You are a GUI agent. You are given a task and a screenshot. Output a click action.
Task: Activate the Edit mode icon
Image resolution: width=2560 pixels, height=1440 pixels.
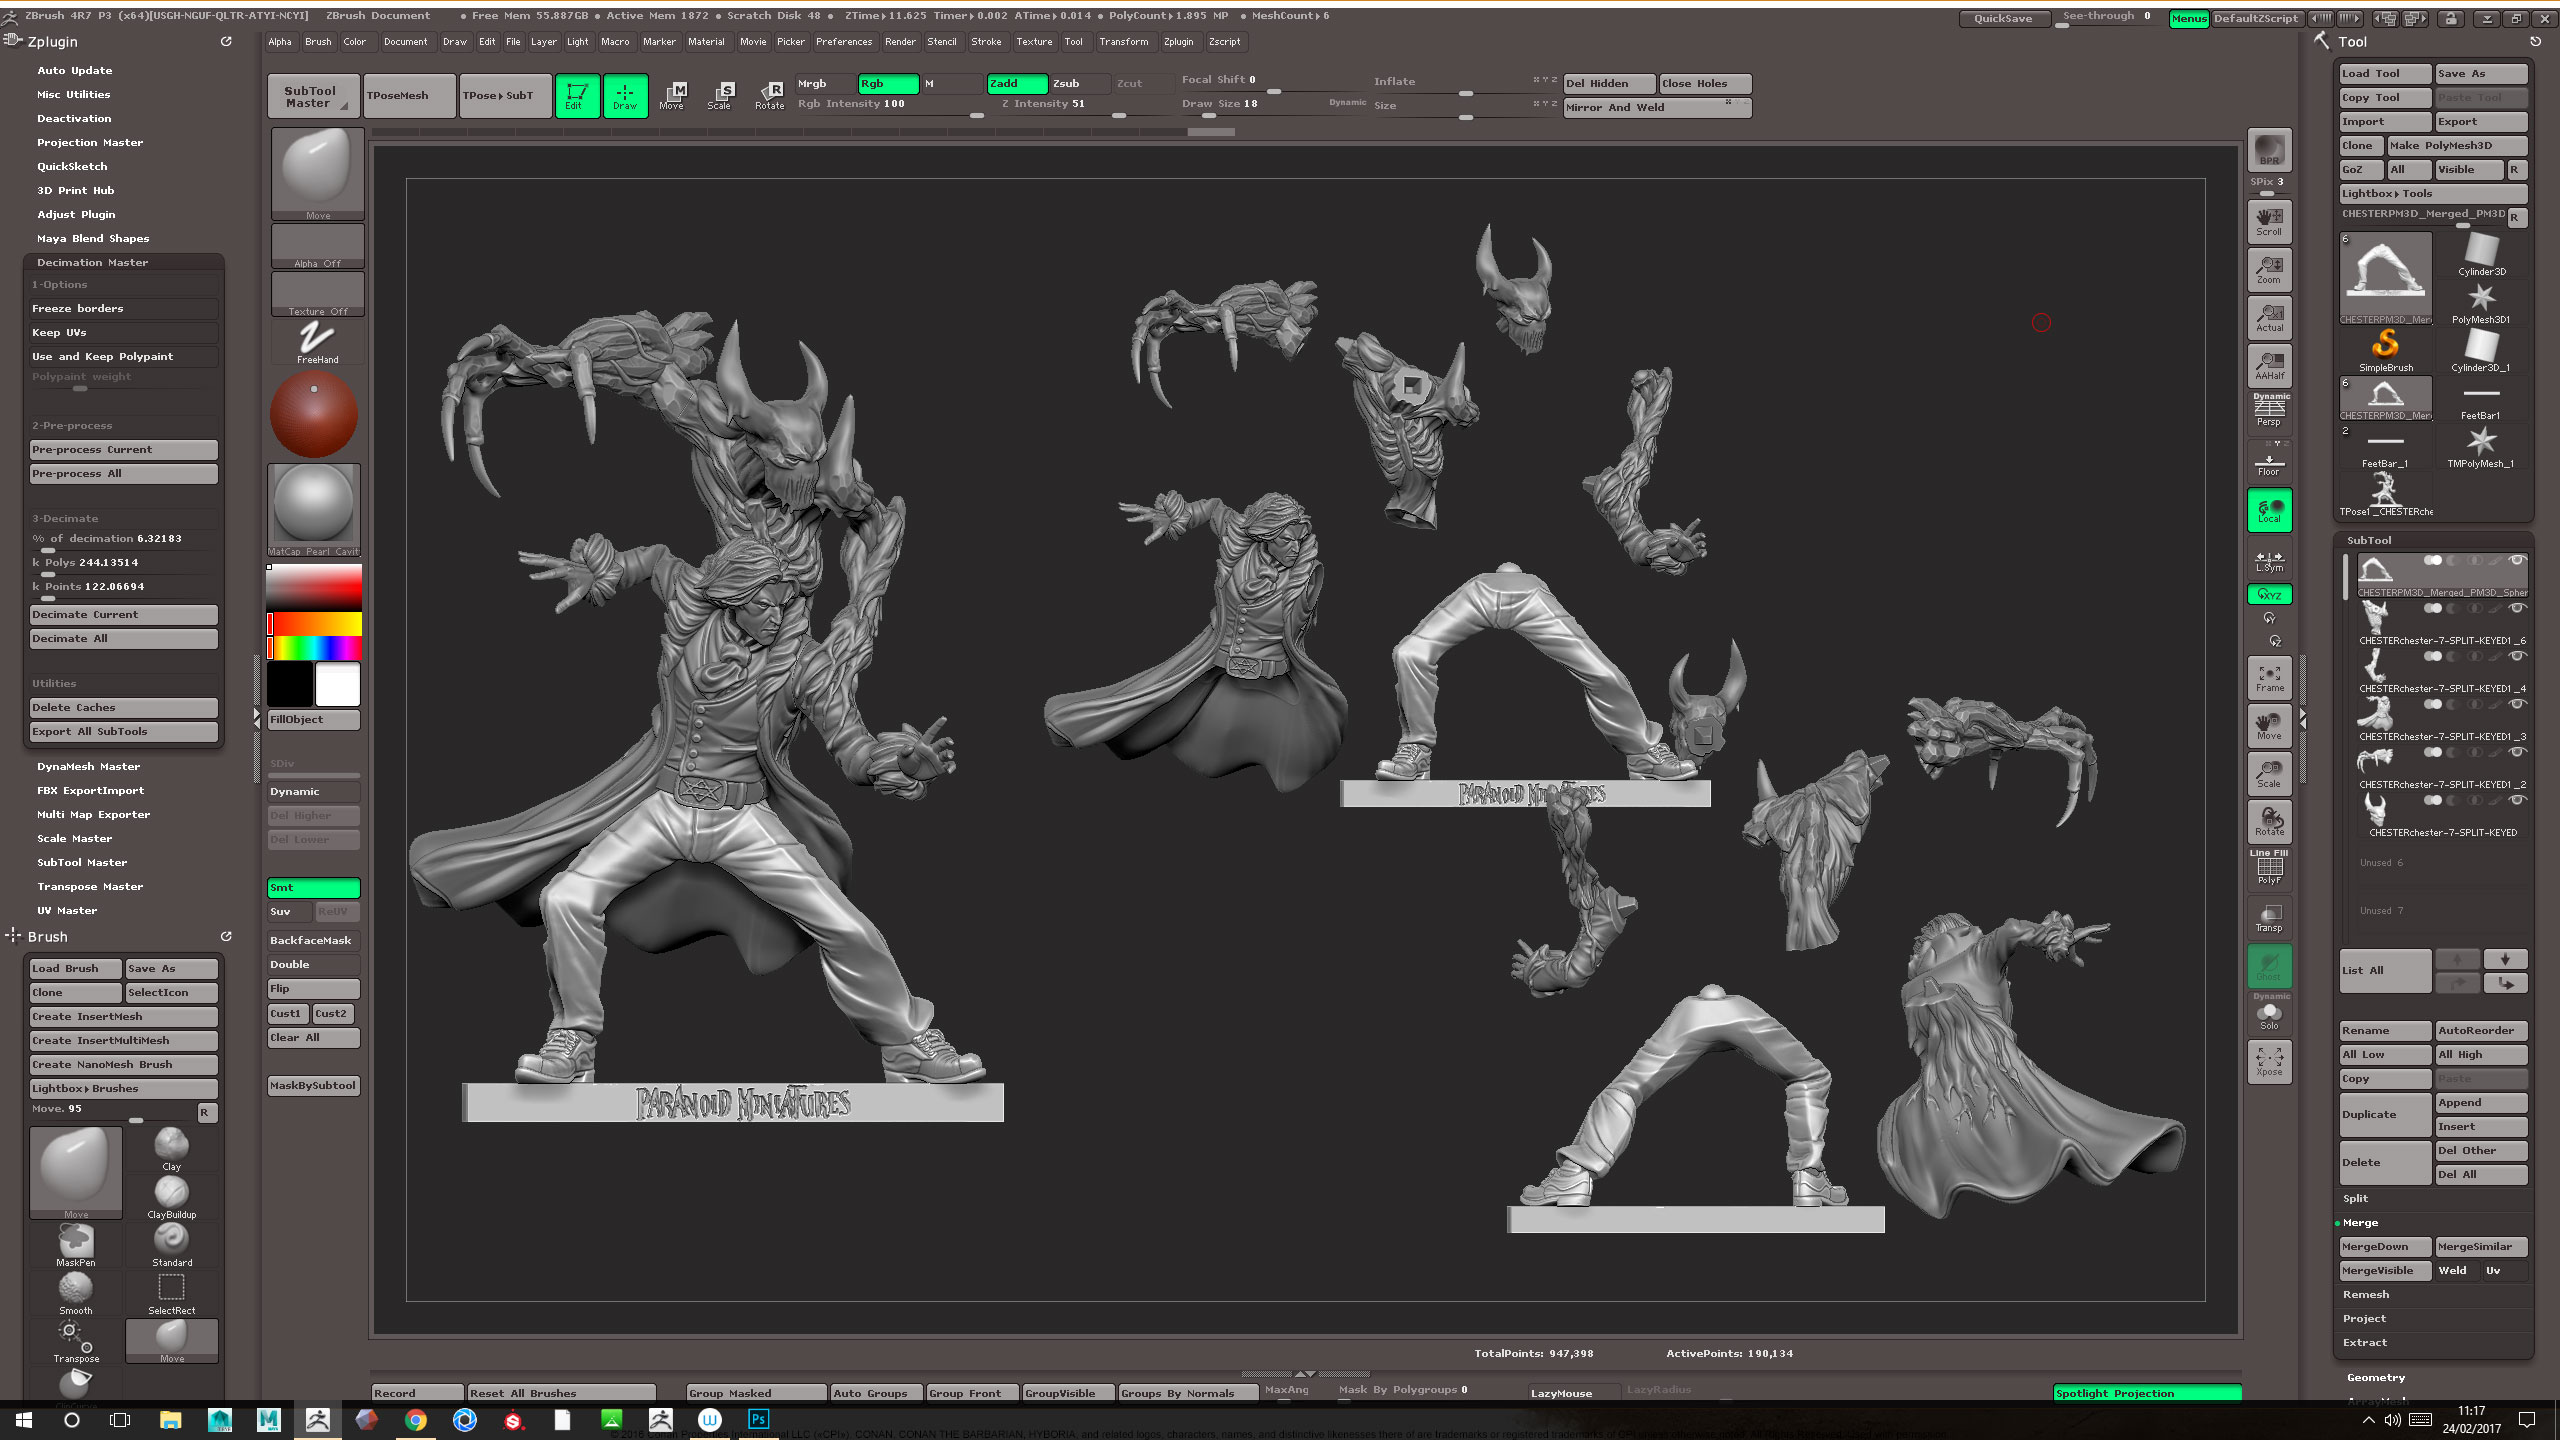[x=577, y=95]
